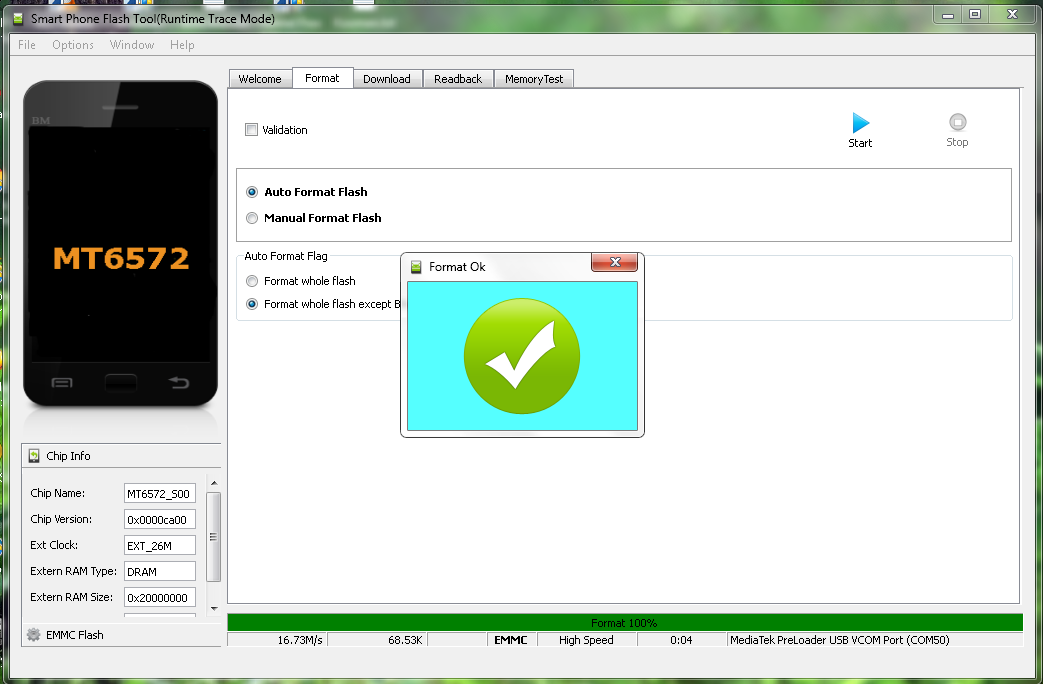Click the phone menu button icon

tap(62, 383)
